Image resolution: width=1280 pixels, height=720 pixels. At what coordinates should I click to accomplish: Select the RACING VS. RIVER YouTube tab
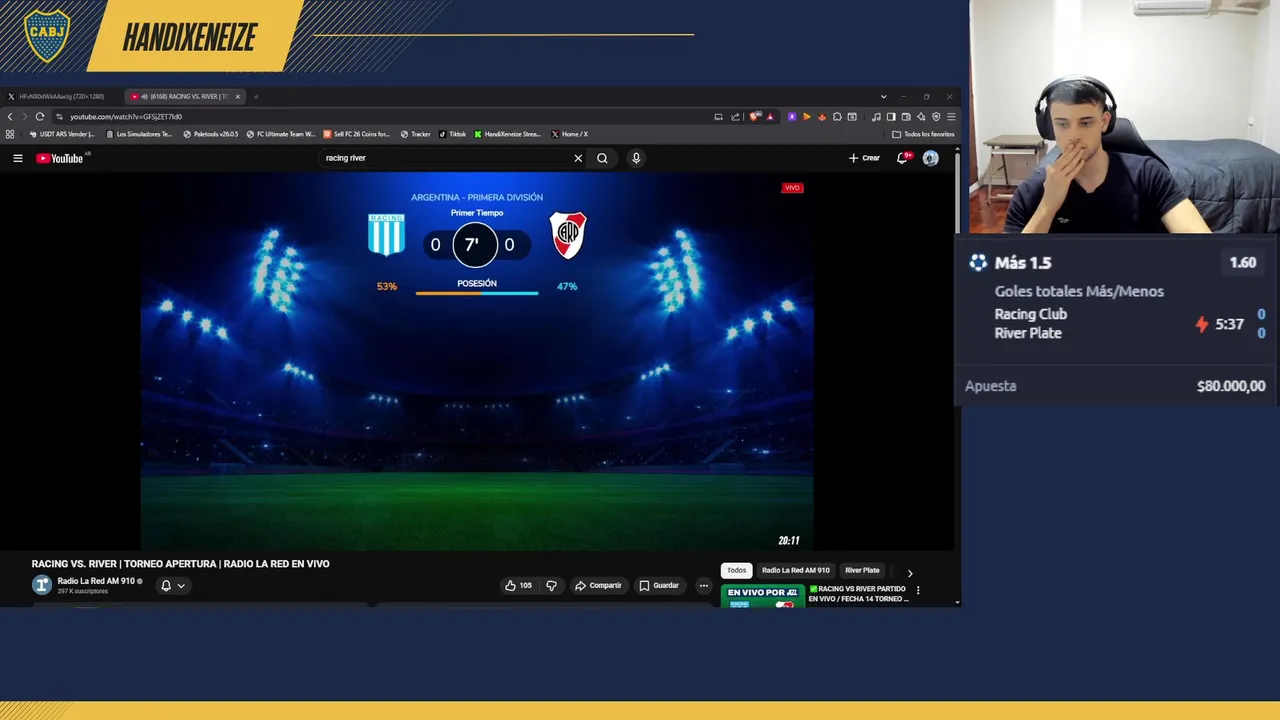(x=185, y=97)
